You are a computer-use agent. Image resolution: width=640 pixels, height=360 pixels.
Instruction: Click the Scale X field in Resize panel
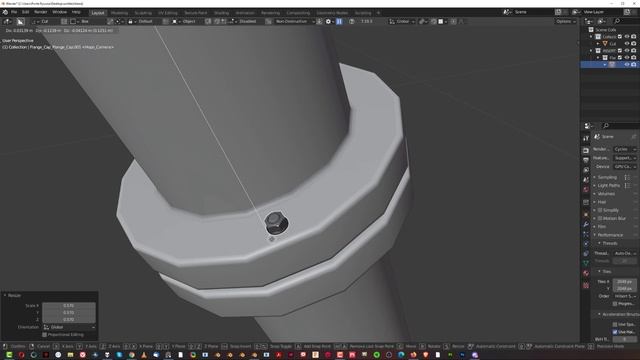pyautogui.click(x=69, y=306)
